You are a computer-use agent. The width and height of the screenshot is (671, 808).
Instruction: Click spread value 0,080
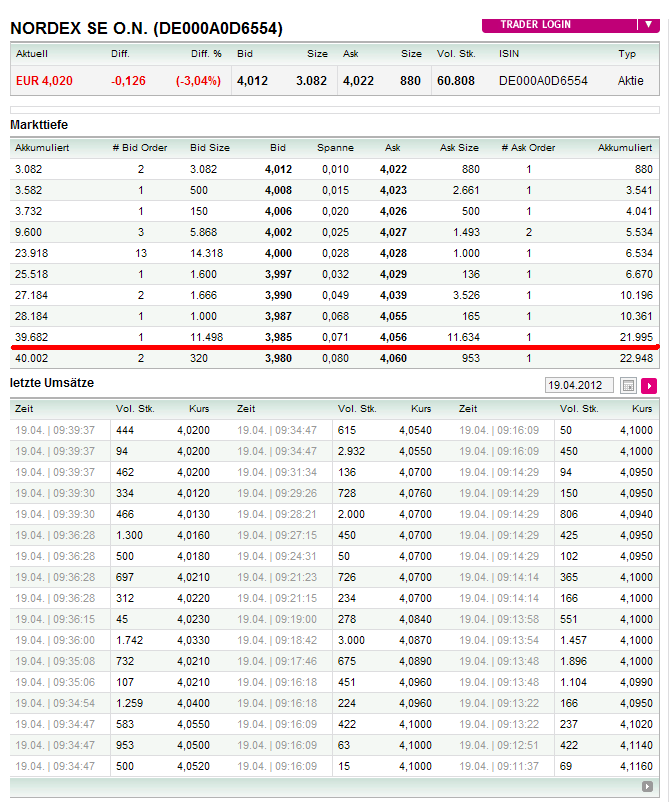pos(336,359)
